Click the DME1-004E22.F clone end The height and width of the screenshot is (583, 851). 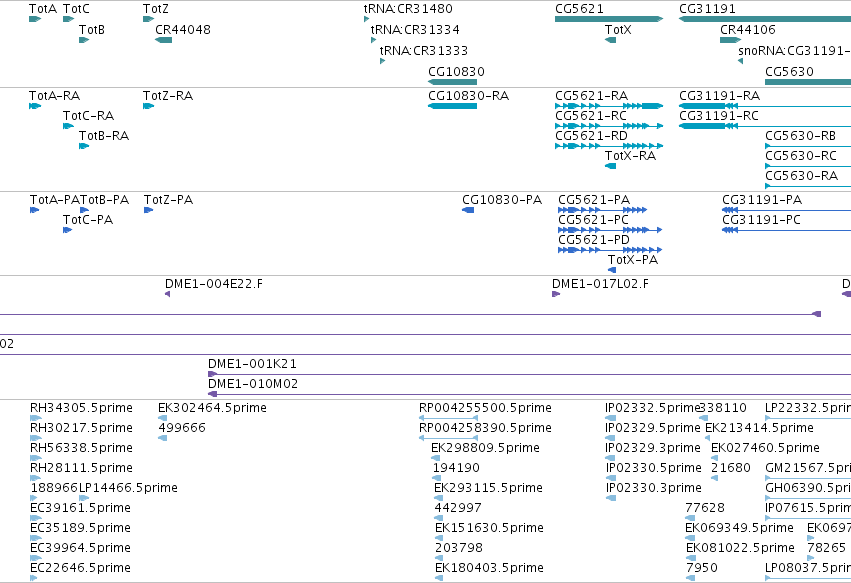tap(168, 294)
